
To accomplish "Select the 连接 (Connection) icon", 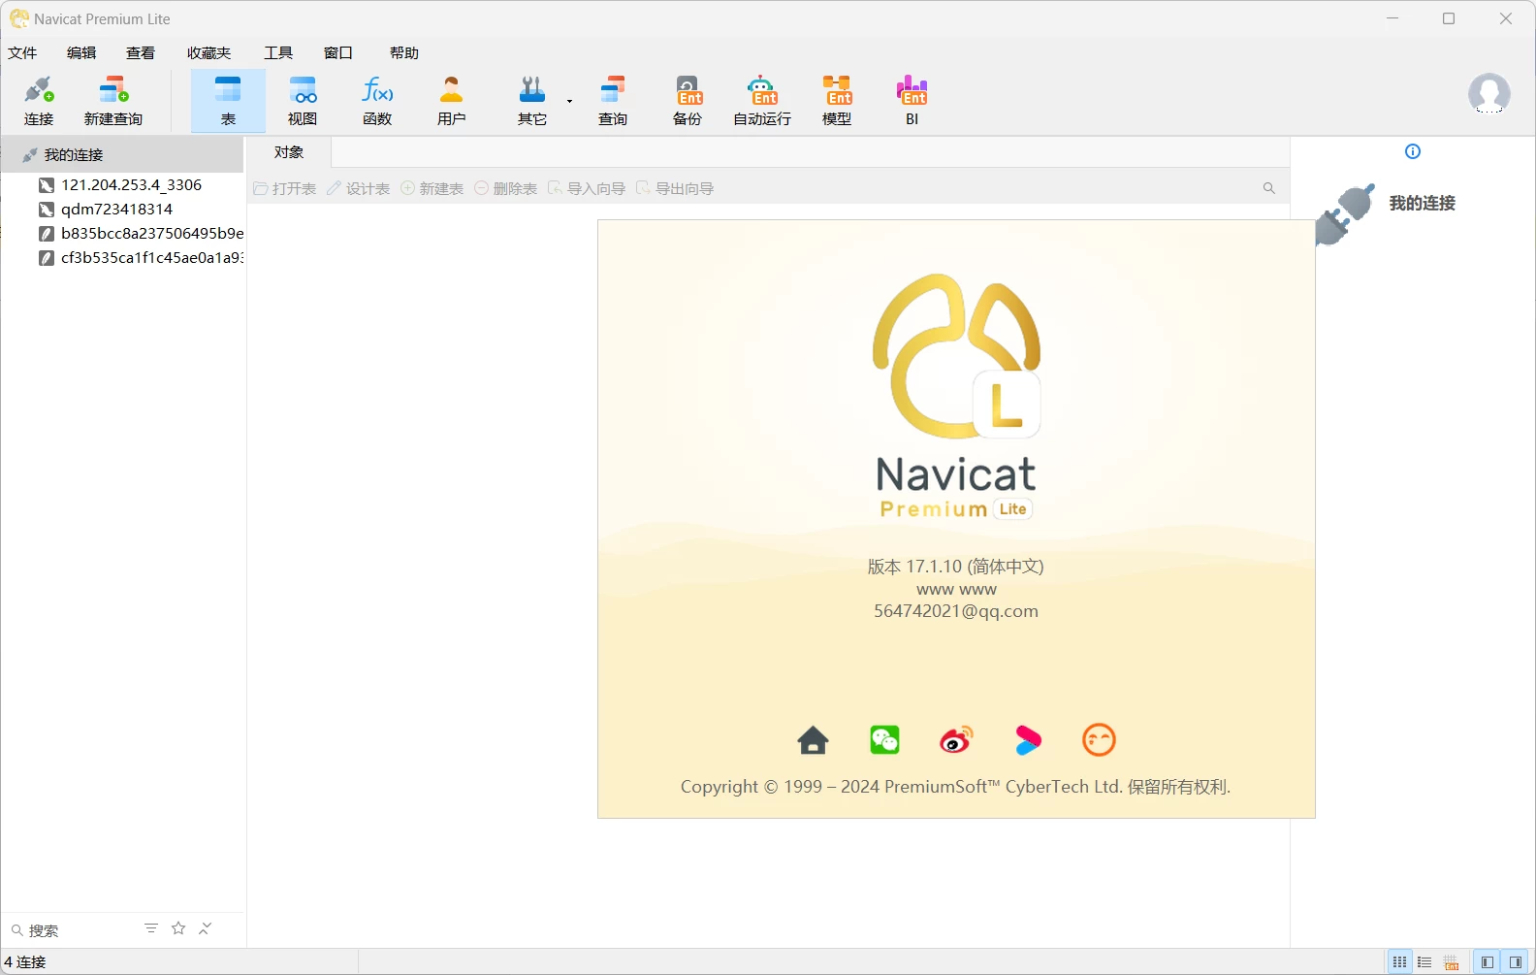I will click(x=38, y=99).
